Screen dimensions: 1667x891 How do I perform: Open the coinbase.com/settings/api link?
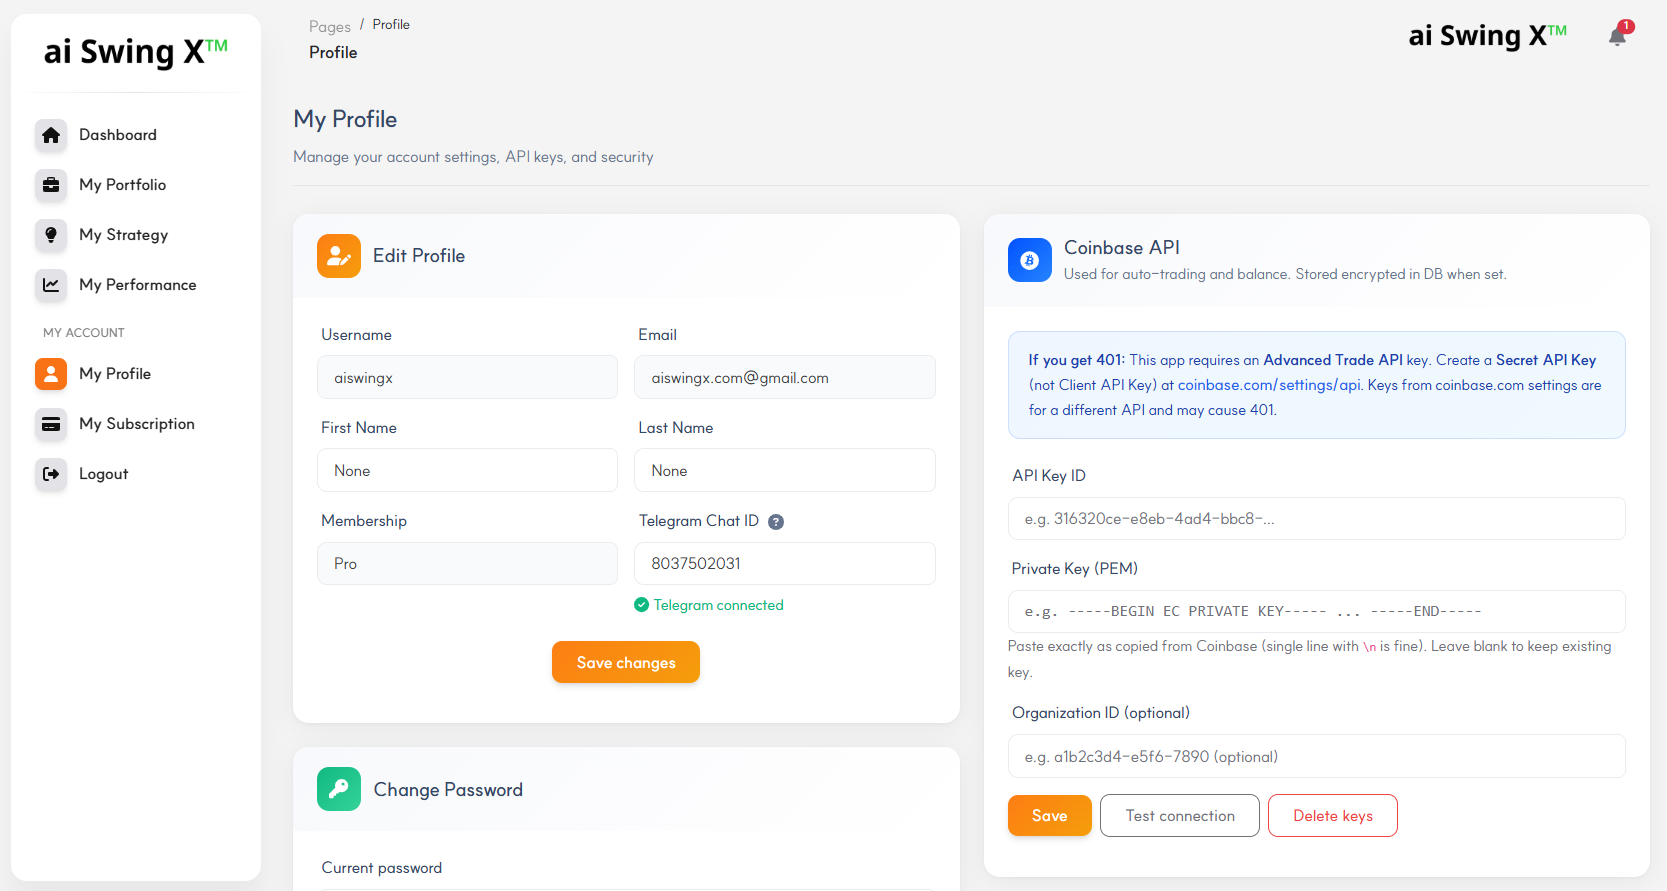tap(1267, 384)
